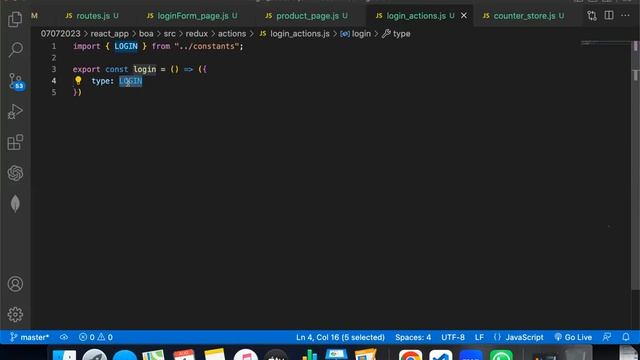The width and height of the screenshot is (640, 360).
Task: Split the editor to the right
Action: click(609, 16)
